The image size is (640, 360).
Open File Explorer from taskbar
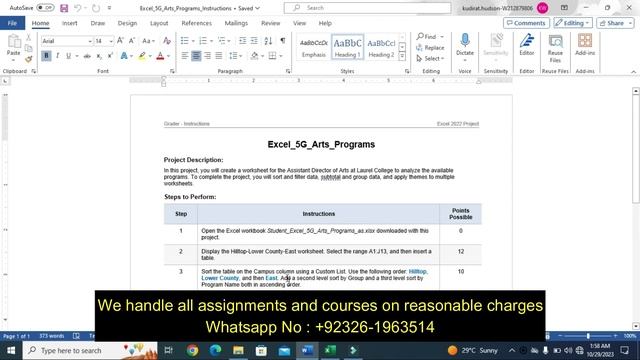coord(238,350)
